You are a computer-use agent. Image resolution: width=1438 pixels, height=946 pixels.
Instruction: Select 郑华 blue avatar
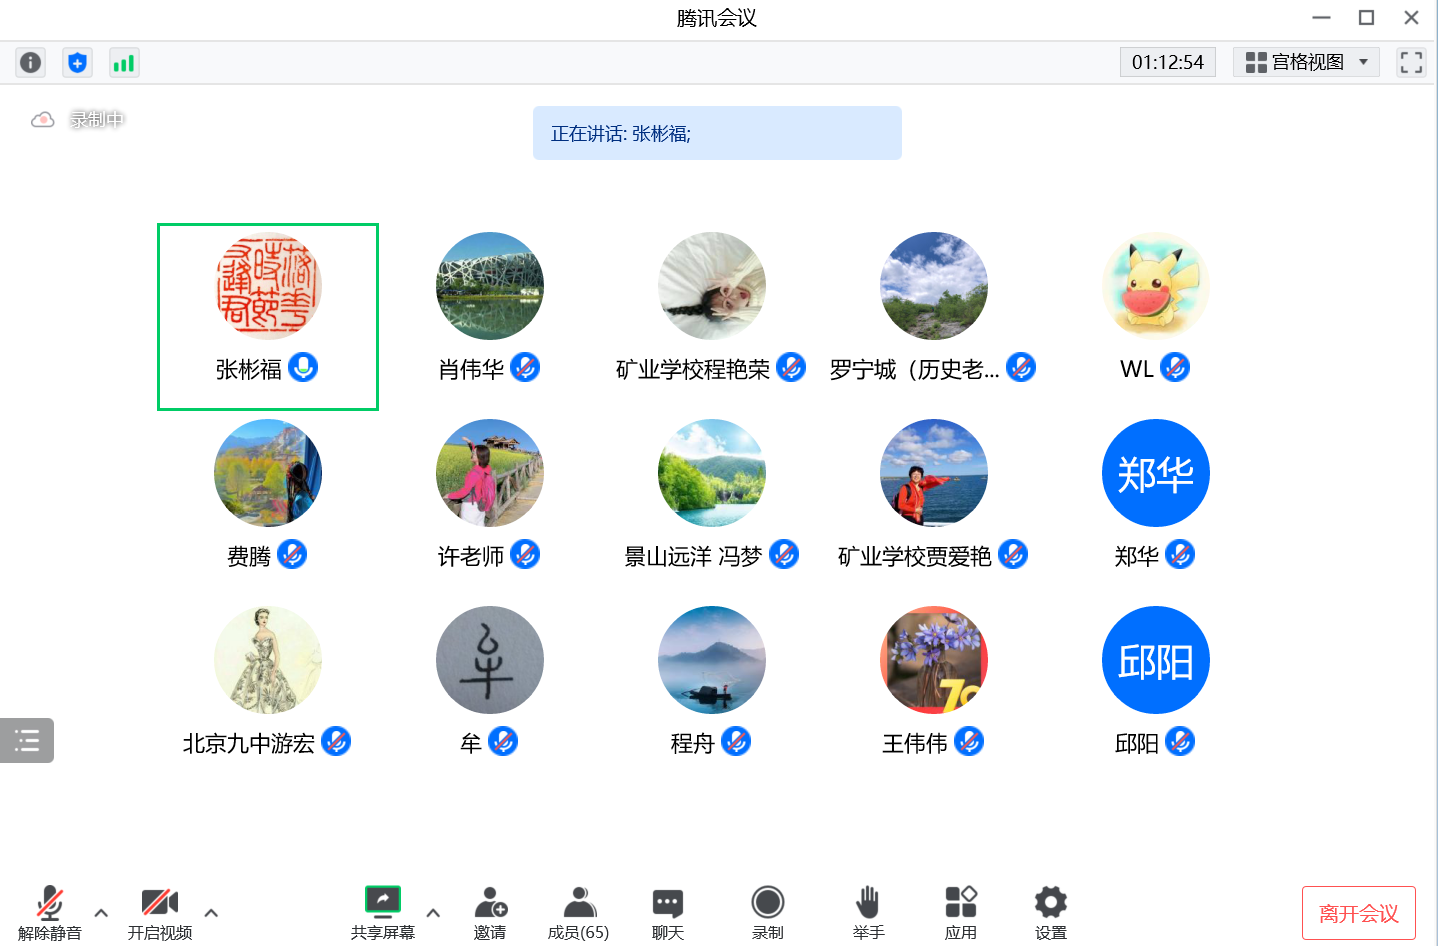pos(1156,473)
